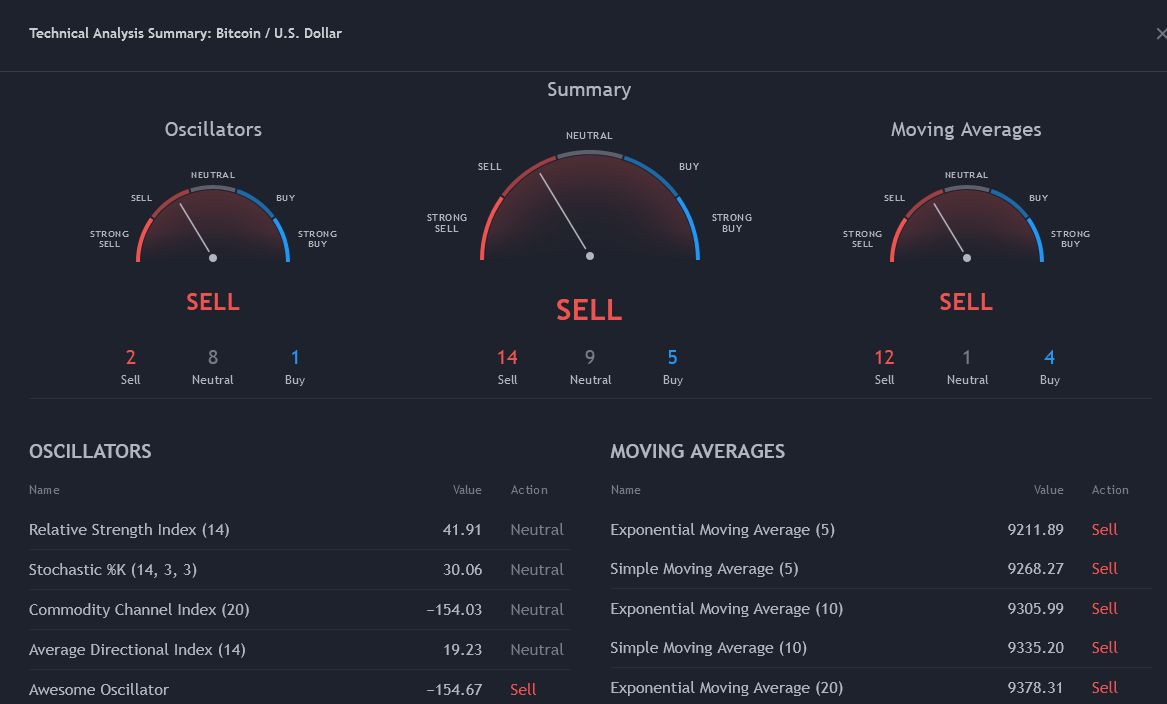Click Sell action for Awesome Oscillator

pyautogui.click(x=523, y=690)
